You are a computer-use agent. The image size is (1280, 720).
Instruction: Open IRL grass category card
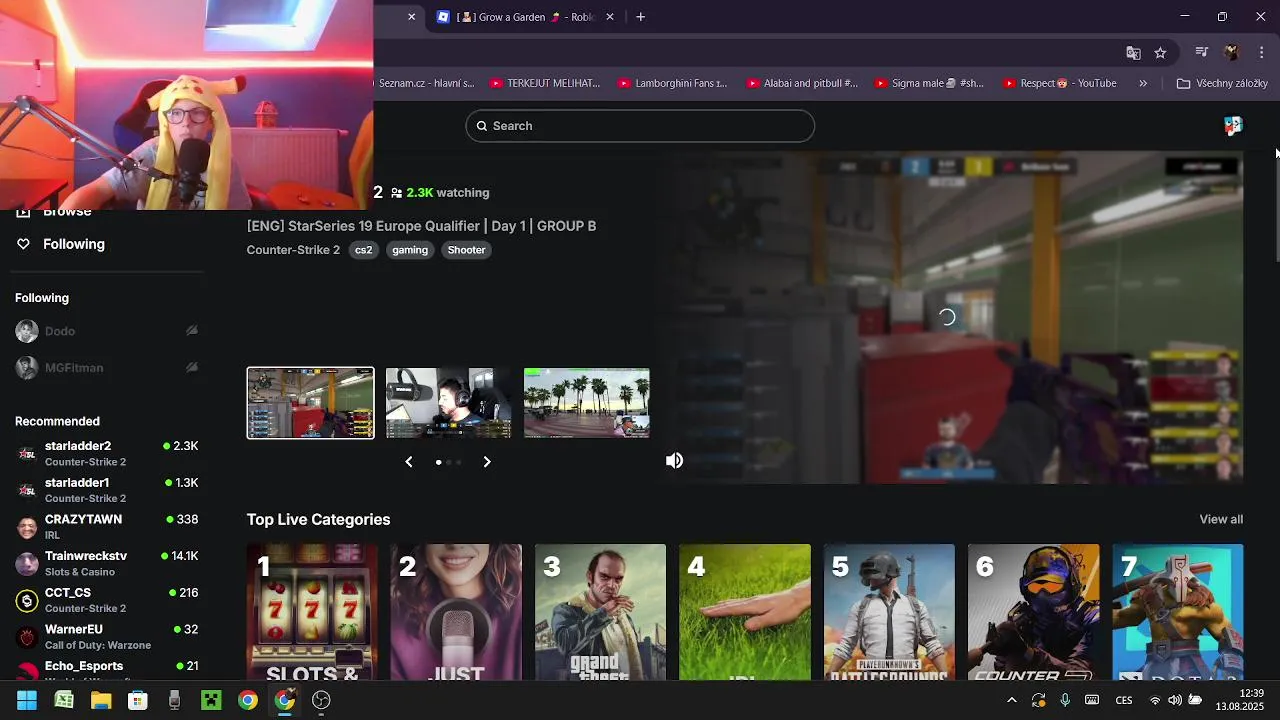coord(745,612)
